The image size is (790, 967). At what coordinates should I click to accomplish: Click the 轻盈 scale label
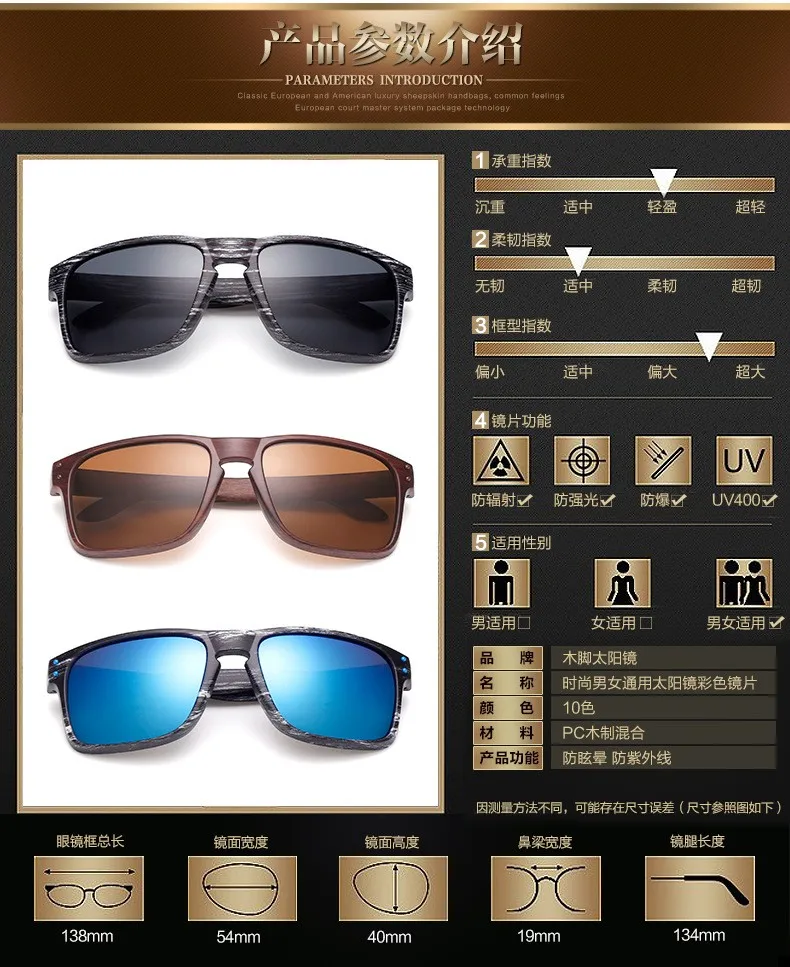coord(662,207)
